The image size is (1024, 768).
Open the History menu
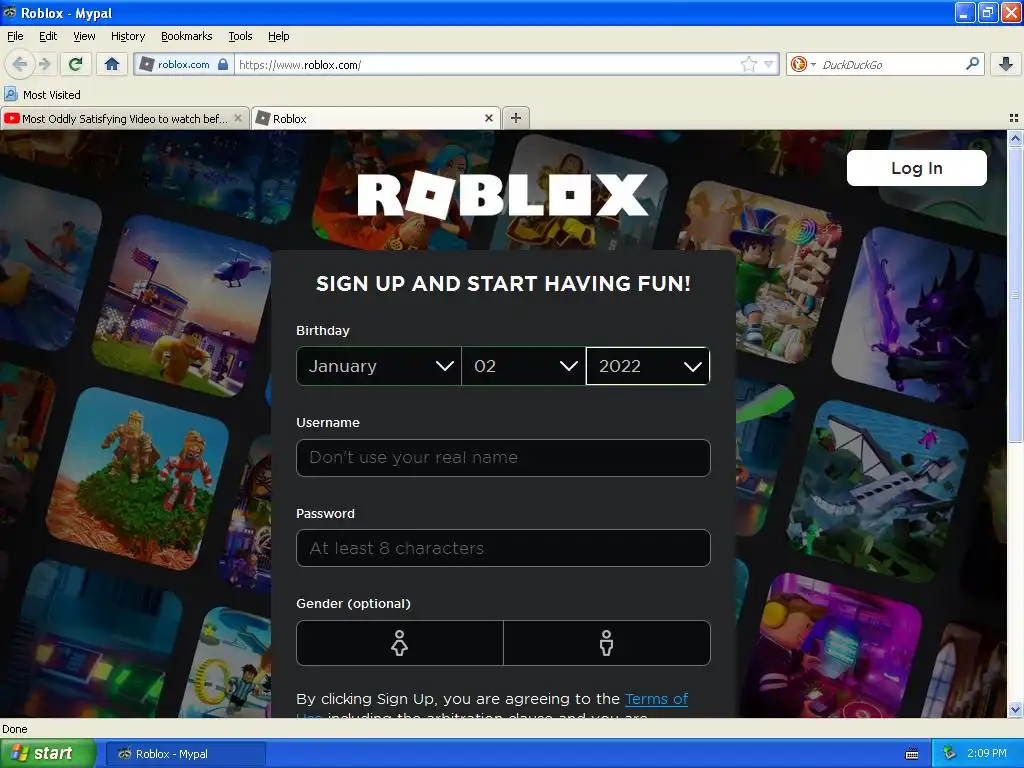127,36
